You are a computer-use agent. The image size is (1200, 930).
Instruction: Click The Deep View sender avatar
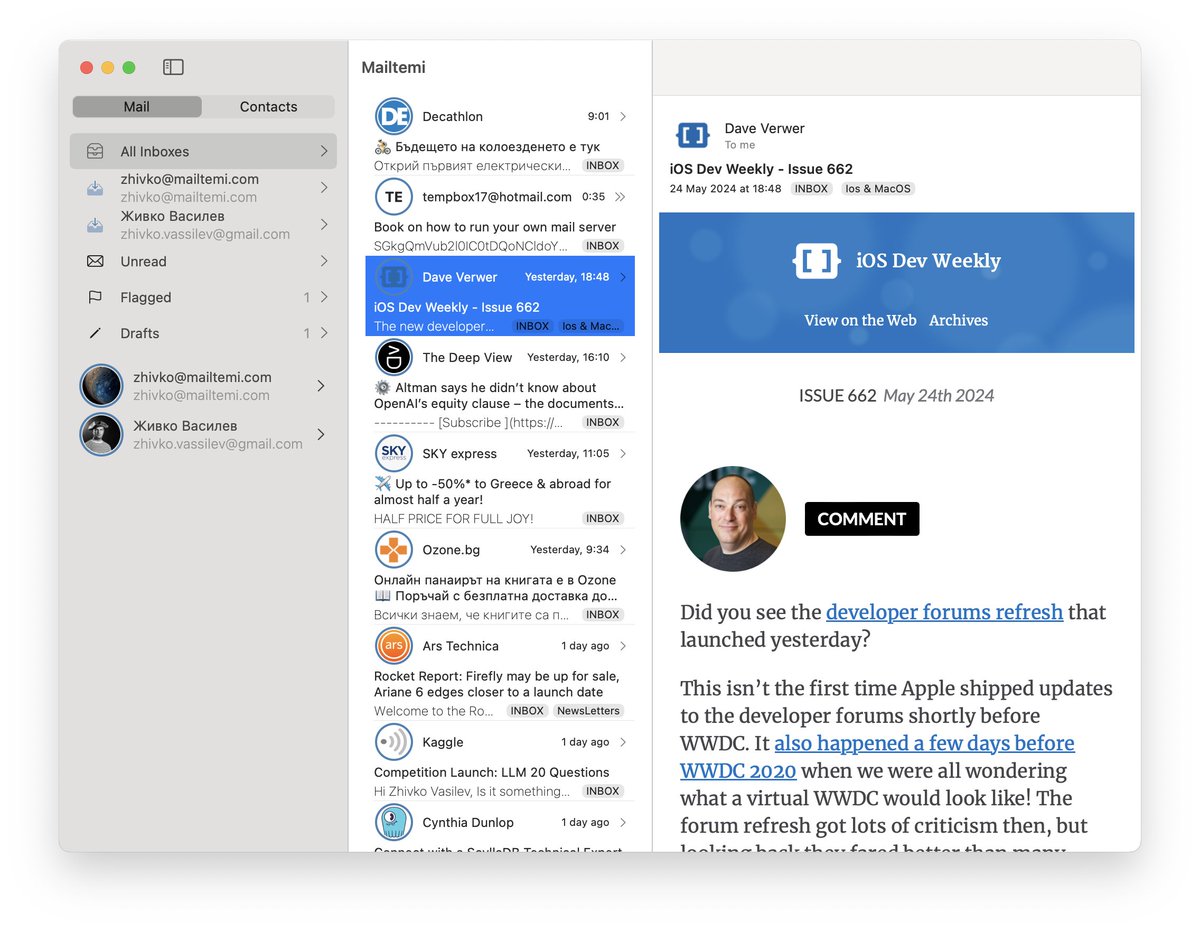coord(394,357)
